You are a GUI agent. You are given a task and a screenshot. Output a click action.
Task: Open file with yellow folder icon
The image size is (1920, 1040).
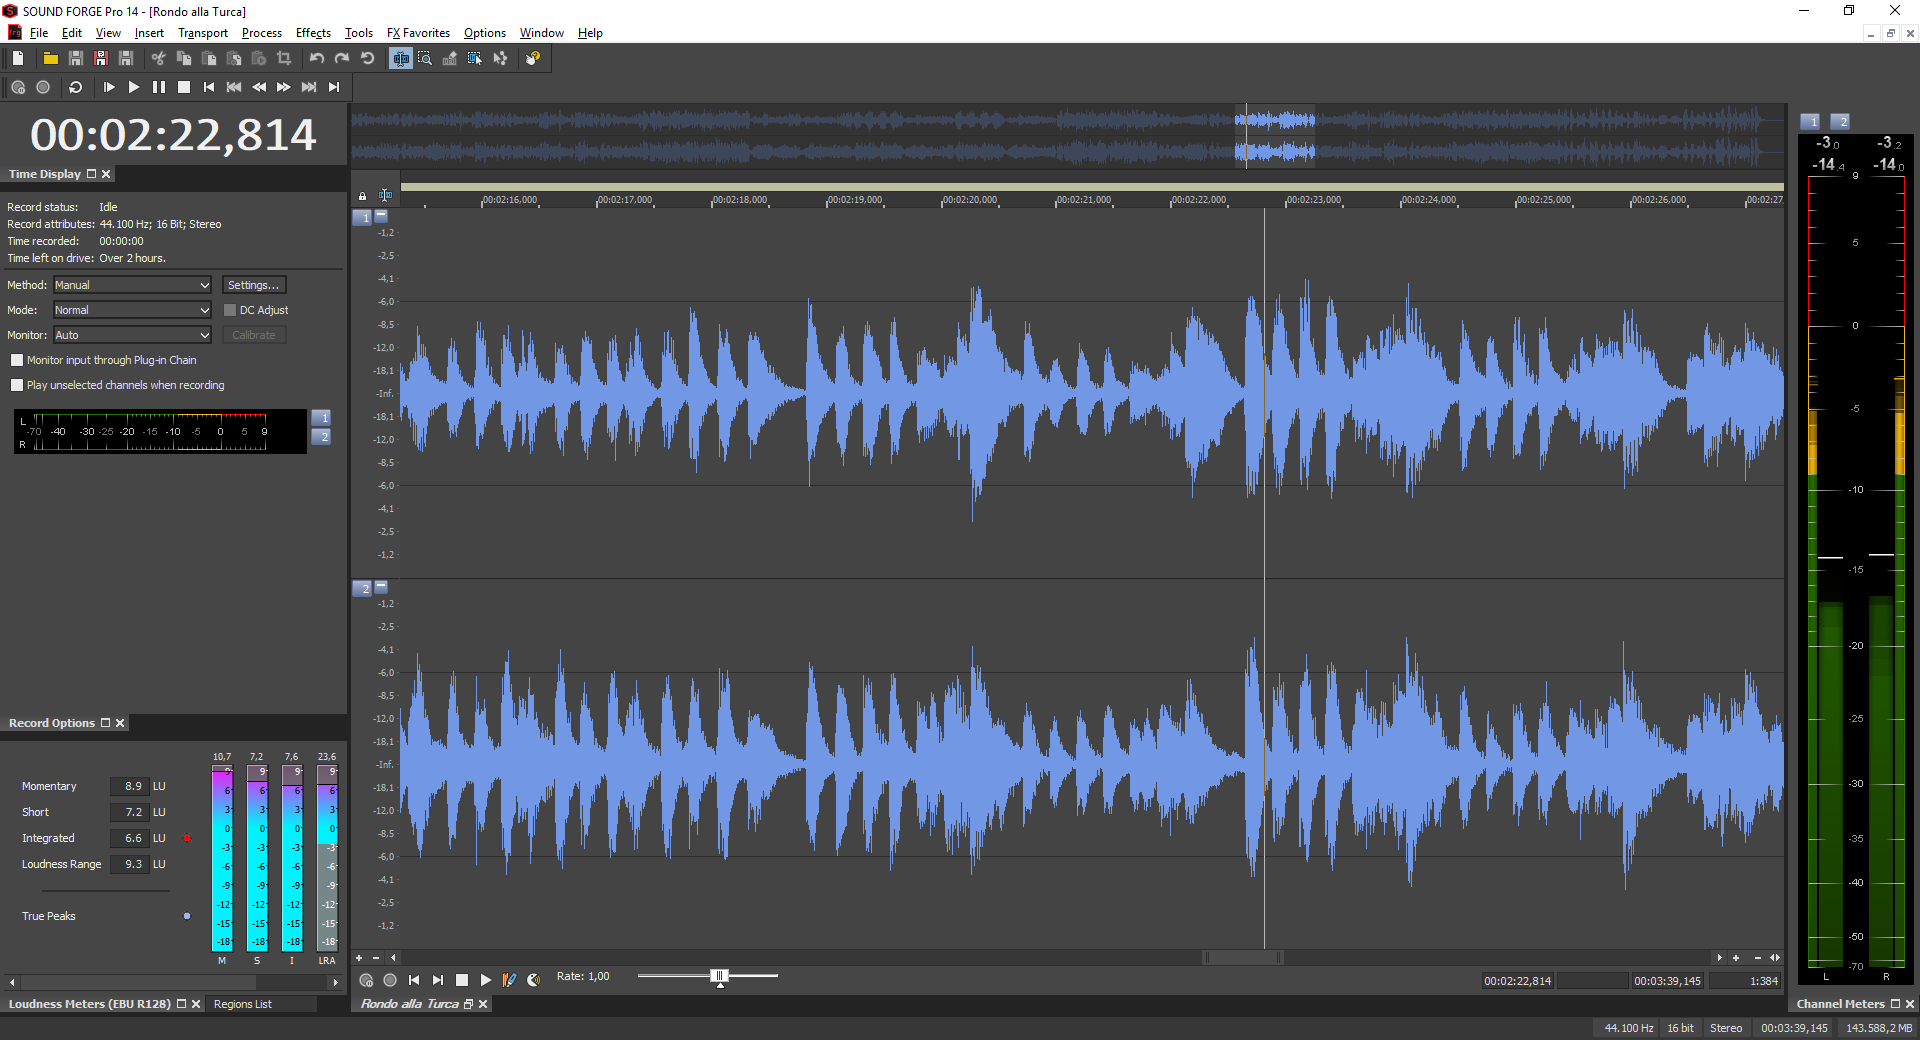click(x=50, y=59)
